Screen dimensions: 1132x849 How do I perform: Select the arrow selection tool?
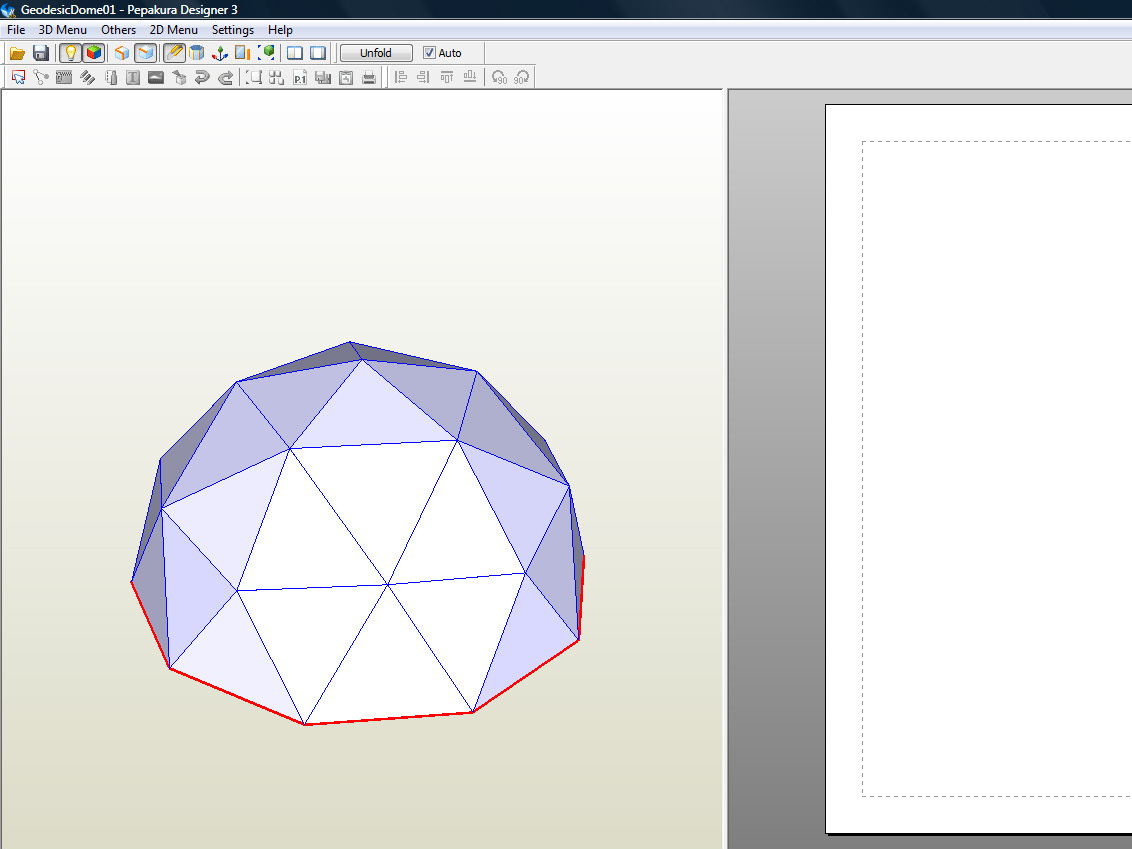point(18,77)
